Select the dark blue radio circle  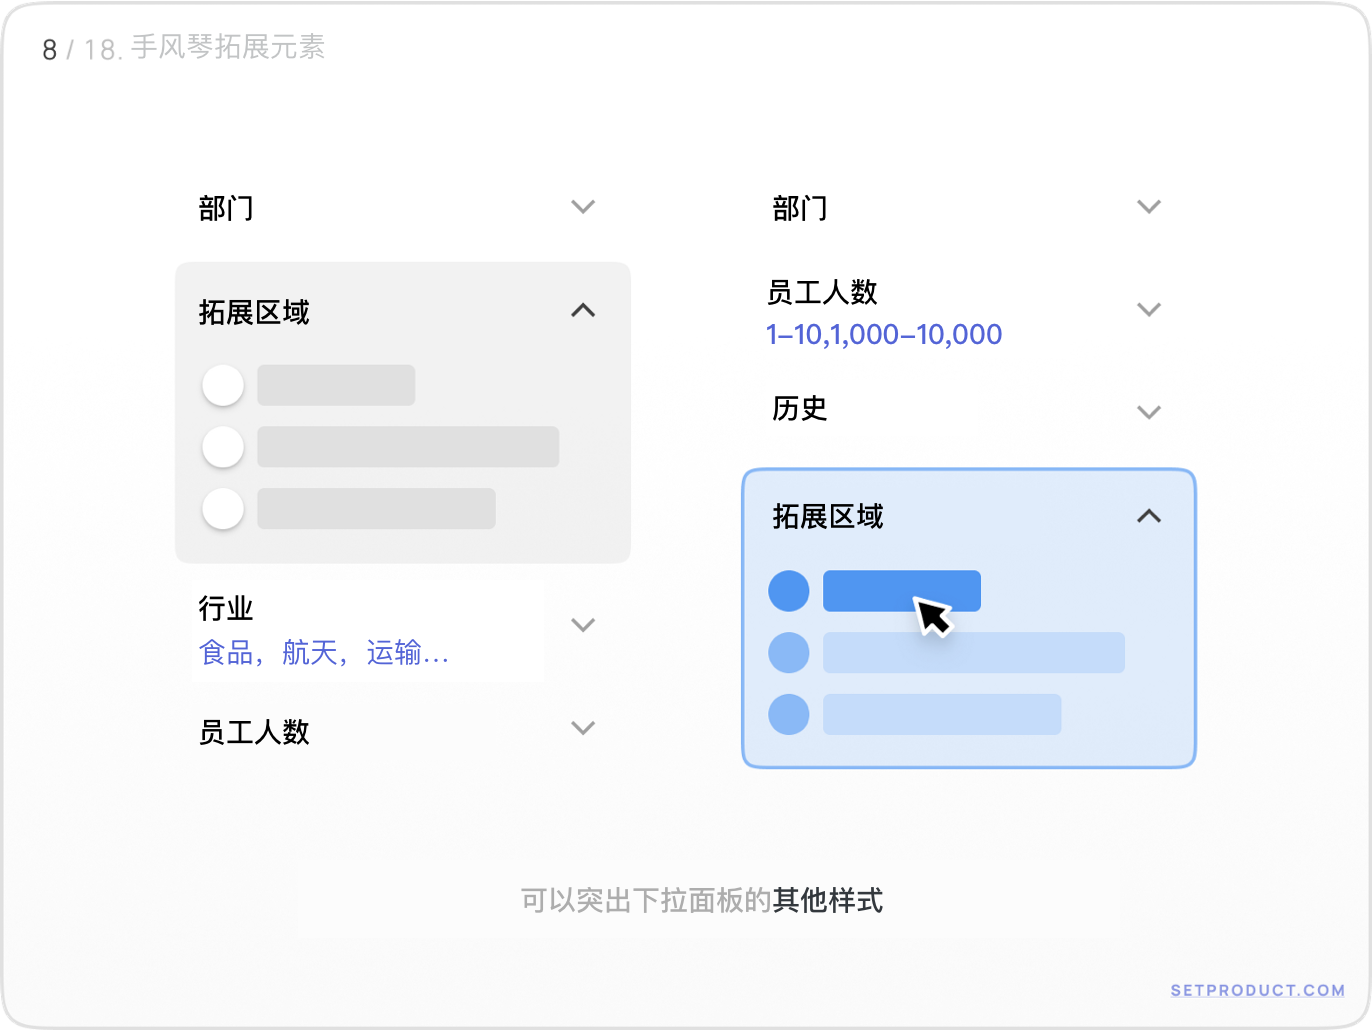coord(789,591)
